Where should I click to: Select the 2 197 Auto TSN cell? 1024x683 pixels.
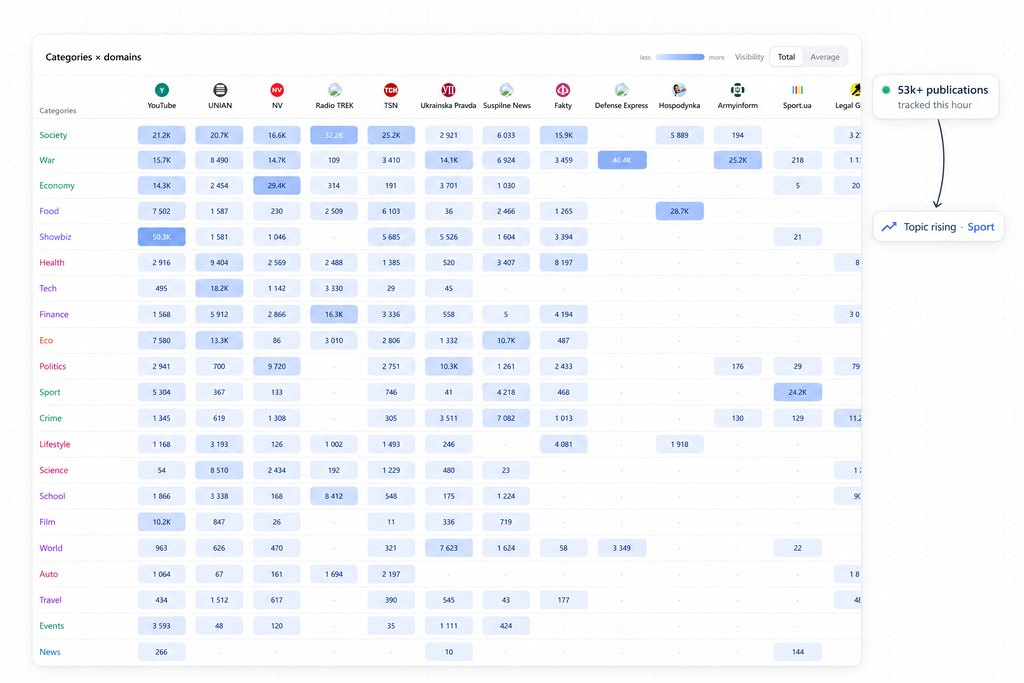point(391,574)
